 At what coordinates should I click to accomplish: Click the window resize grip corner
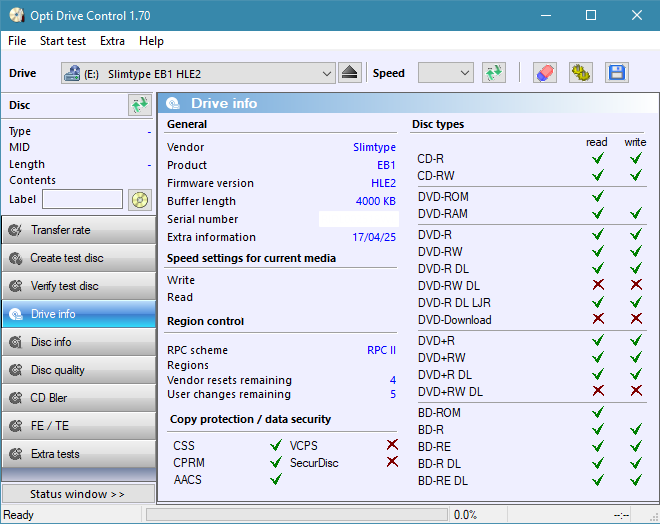tap(655, 517)
